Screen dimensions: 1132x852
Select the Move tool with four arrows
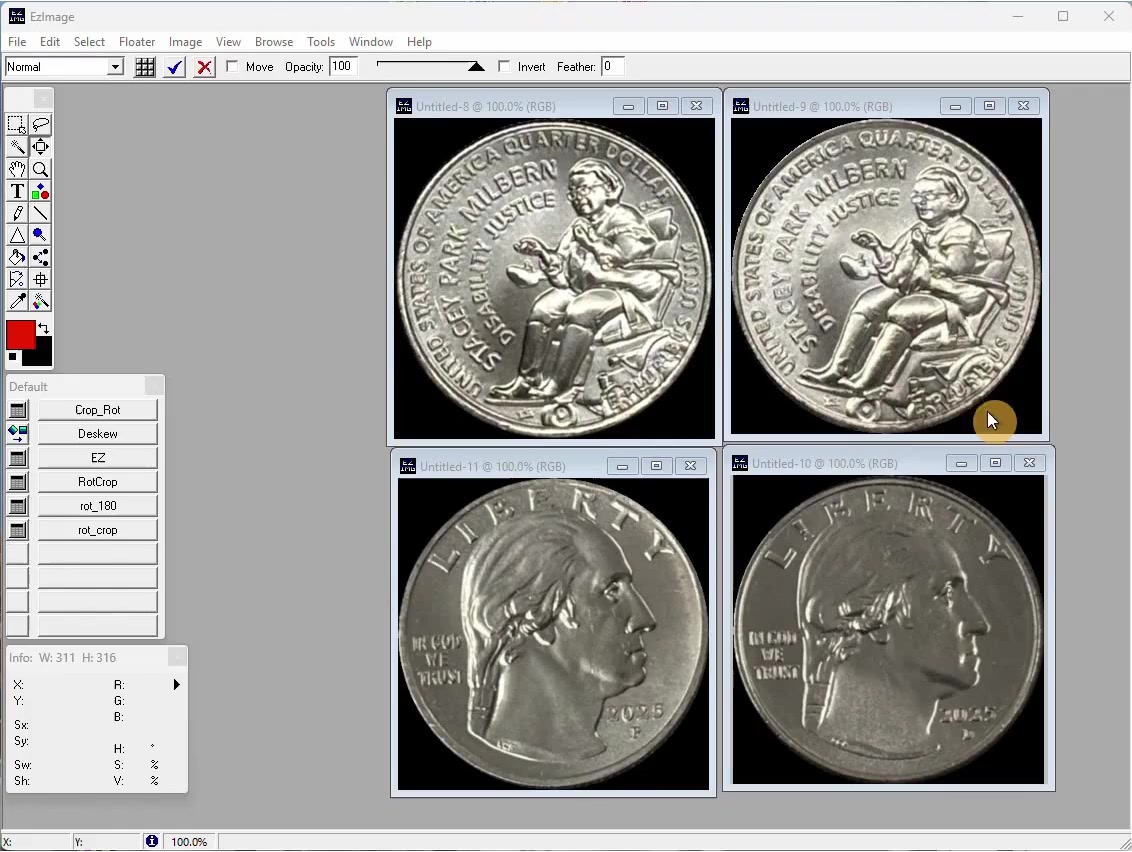(40, 147)
